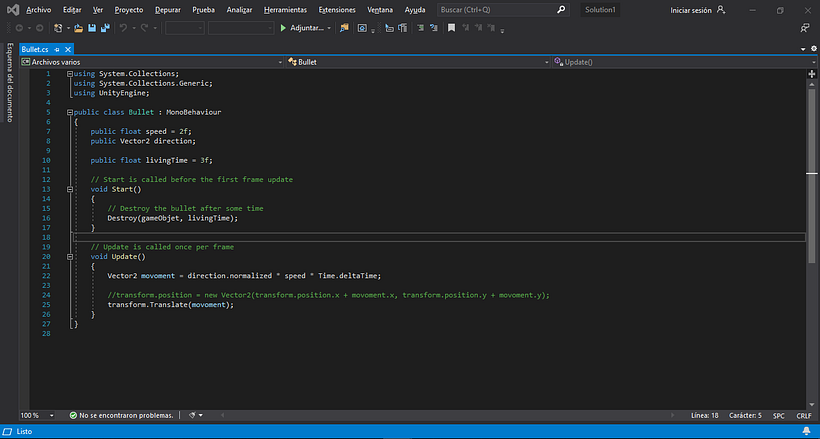Image resolution: width=820 pixels, height=439 pixels.
Task: Open the Extensiones menu
Action: (x=337, y=9)
